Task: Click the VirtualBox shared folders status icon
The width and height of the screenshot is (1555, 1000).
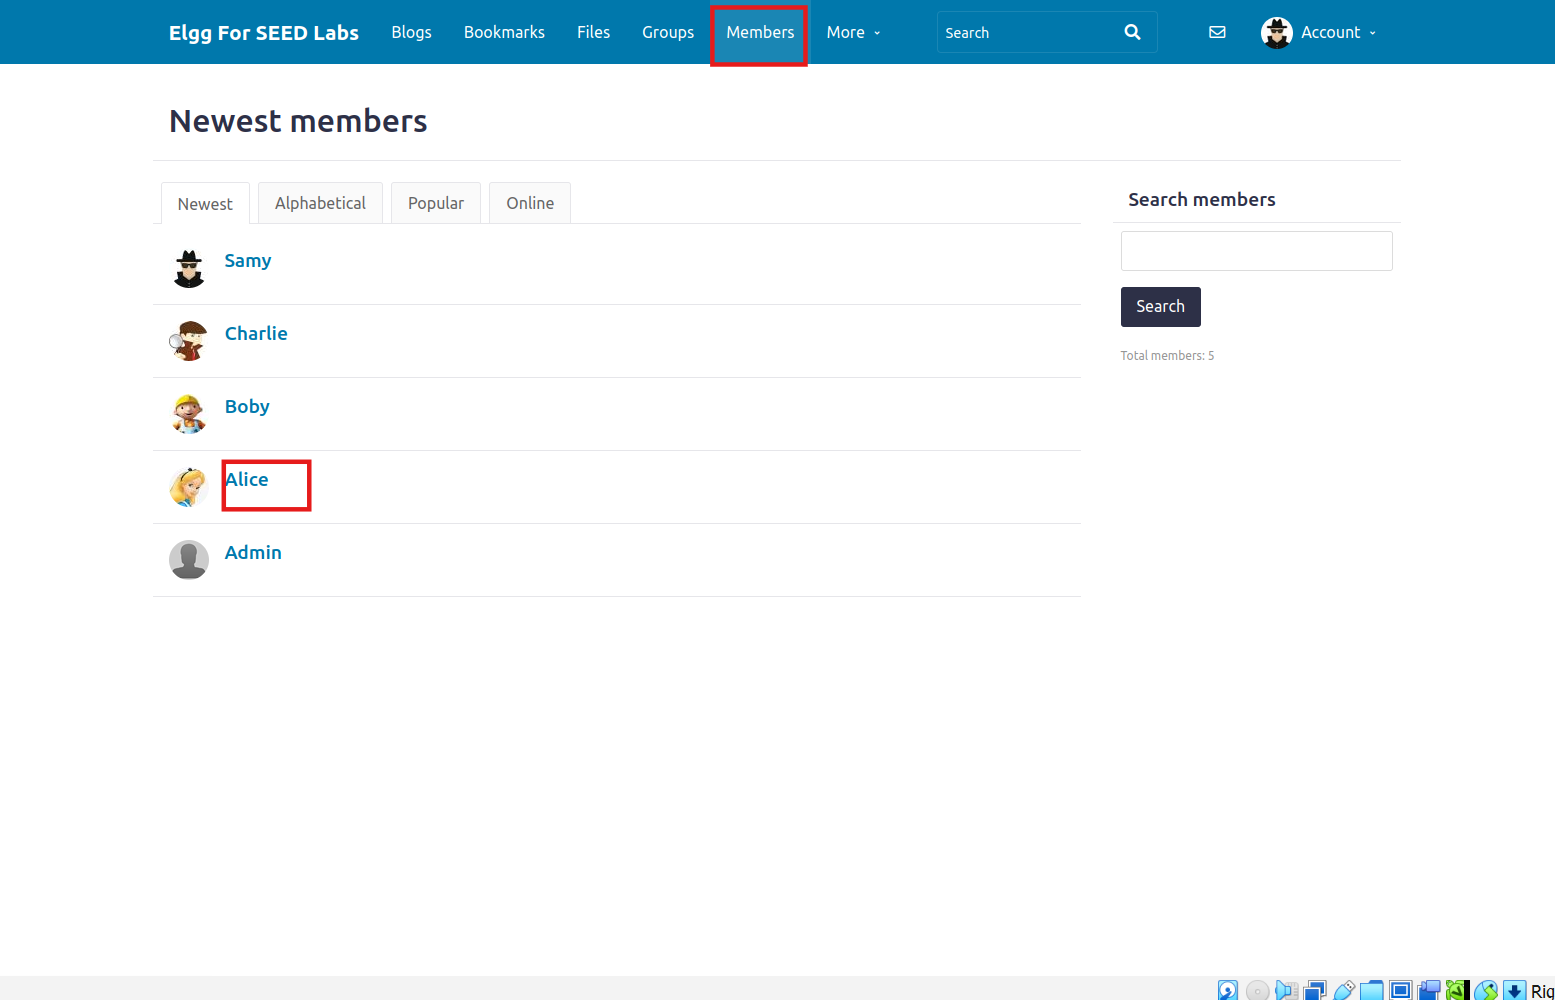Action: [1372, 990]
